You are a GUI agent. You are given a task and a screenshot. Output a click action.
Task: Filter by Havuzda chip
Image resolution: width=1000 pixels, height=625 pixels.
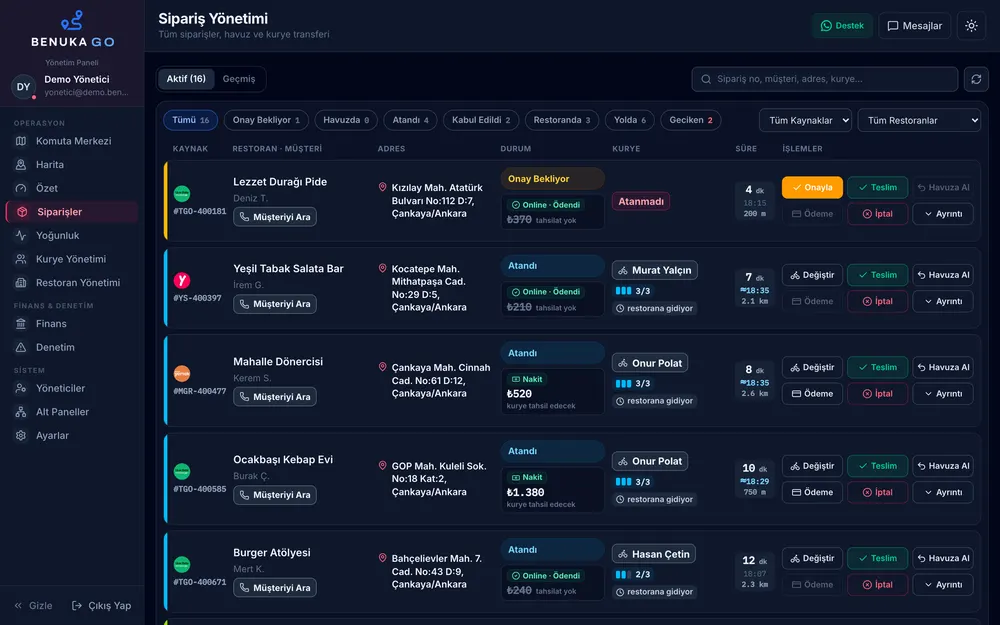tap(346, 120)
